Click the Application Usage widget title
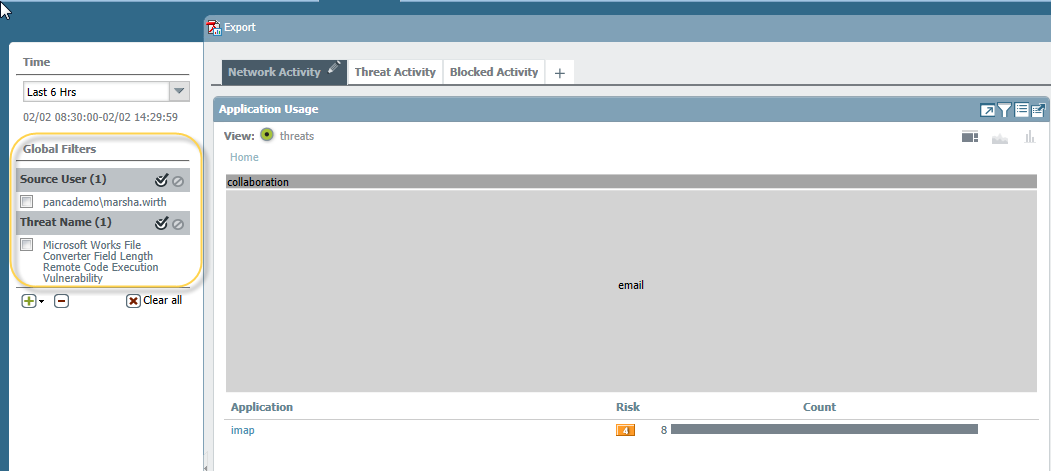The image size is (1051, 471). [269, 109]
